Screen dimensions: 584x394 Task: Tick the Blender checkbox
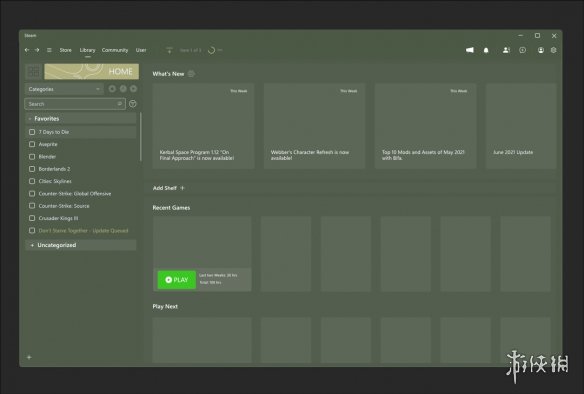pyautogui.click(x=32, y=157)
